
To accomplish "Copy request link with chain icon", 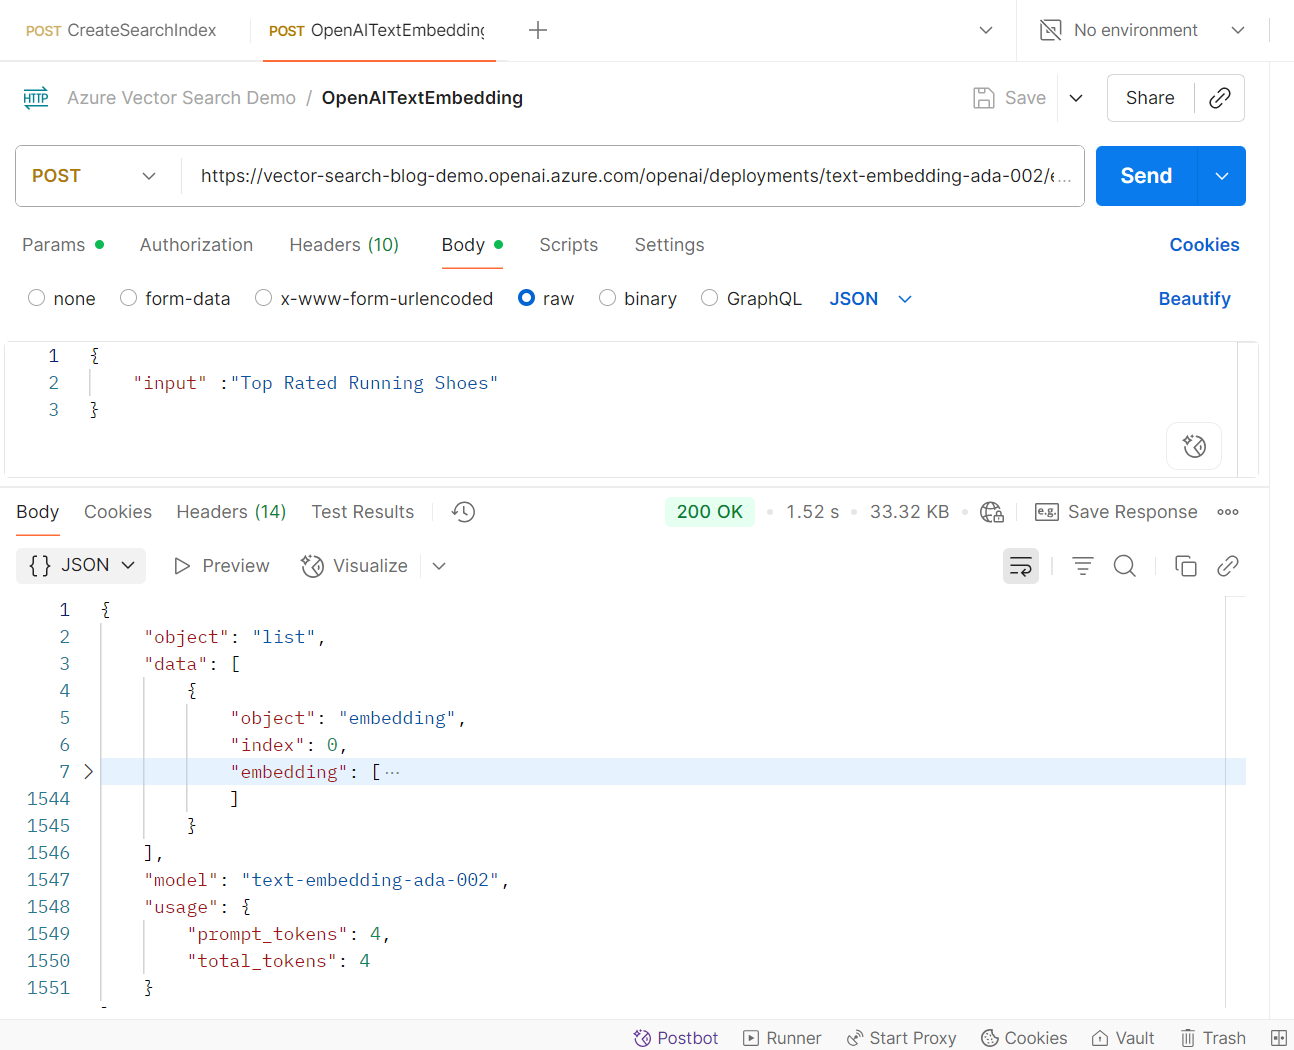I will 1219,98.
